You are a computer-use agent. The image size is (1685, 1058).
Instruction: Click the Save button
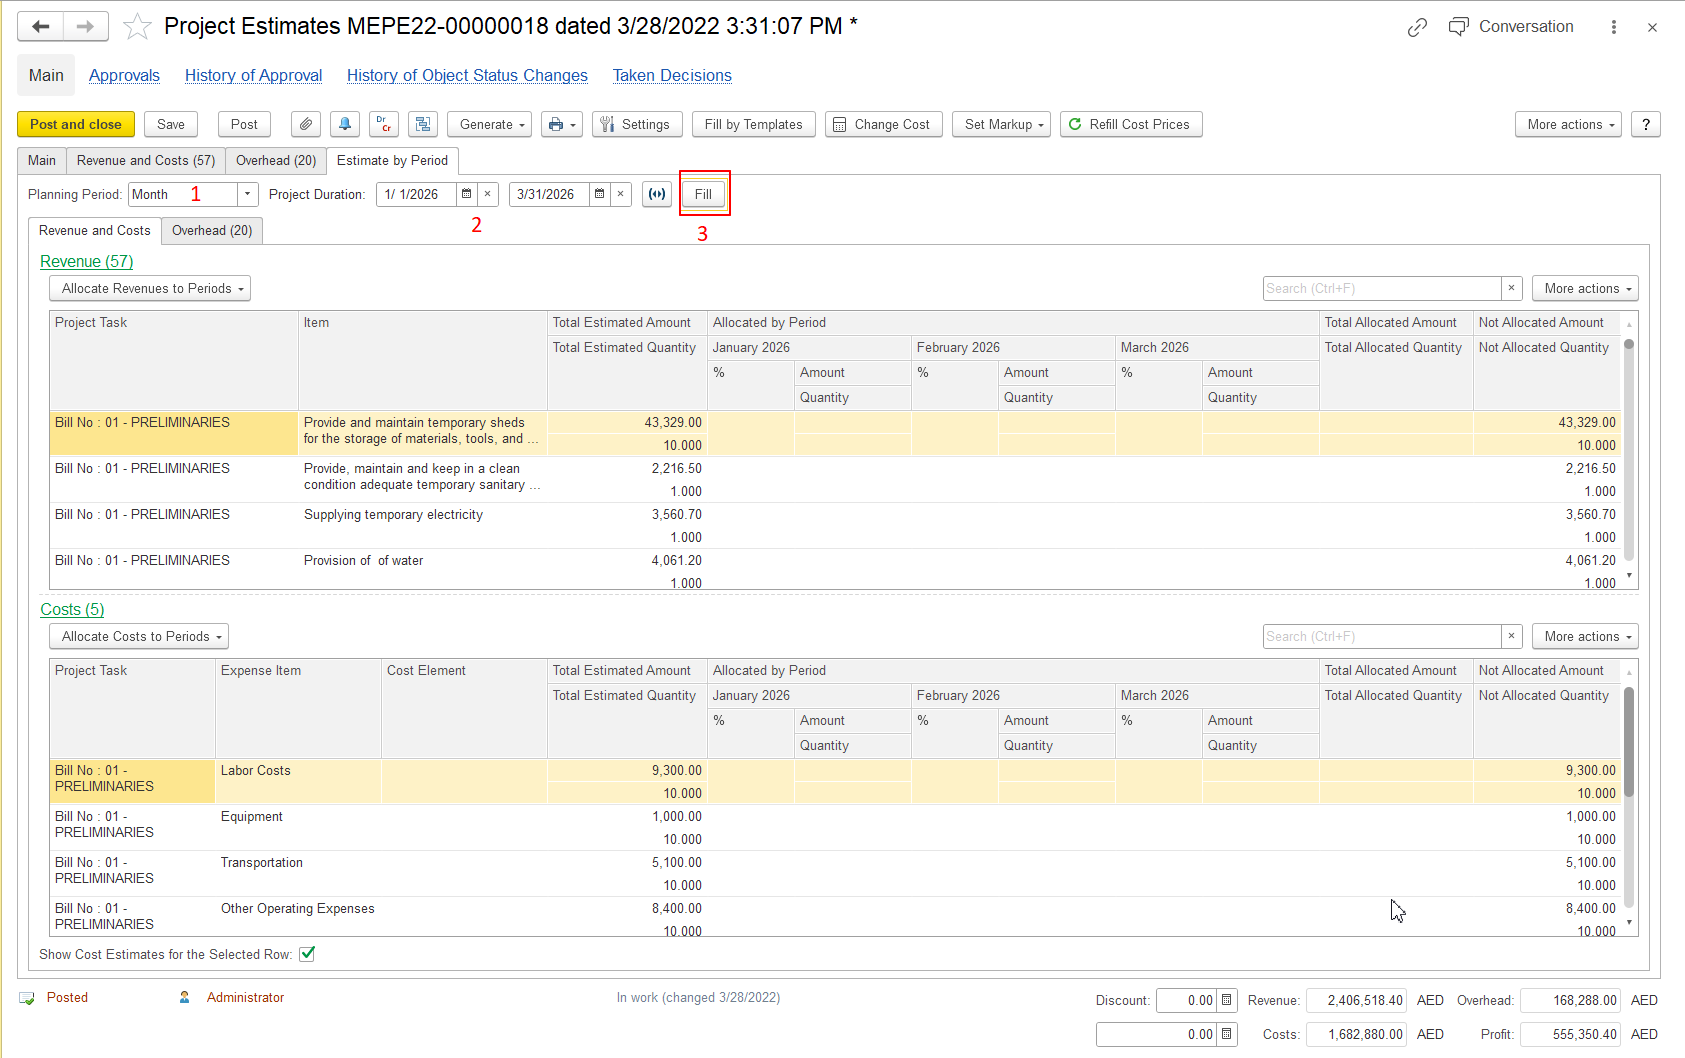[x=171, y=124]
